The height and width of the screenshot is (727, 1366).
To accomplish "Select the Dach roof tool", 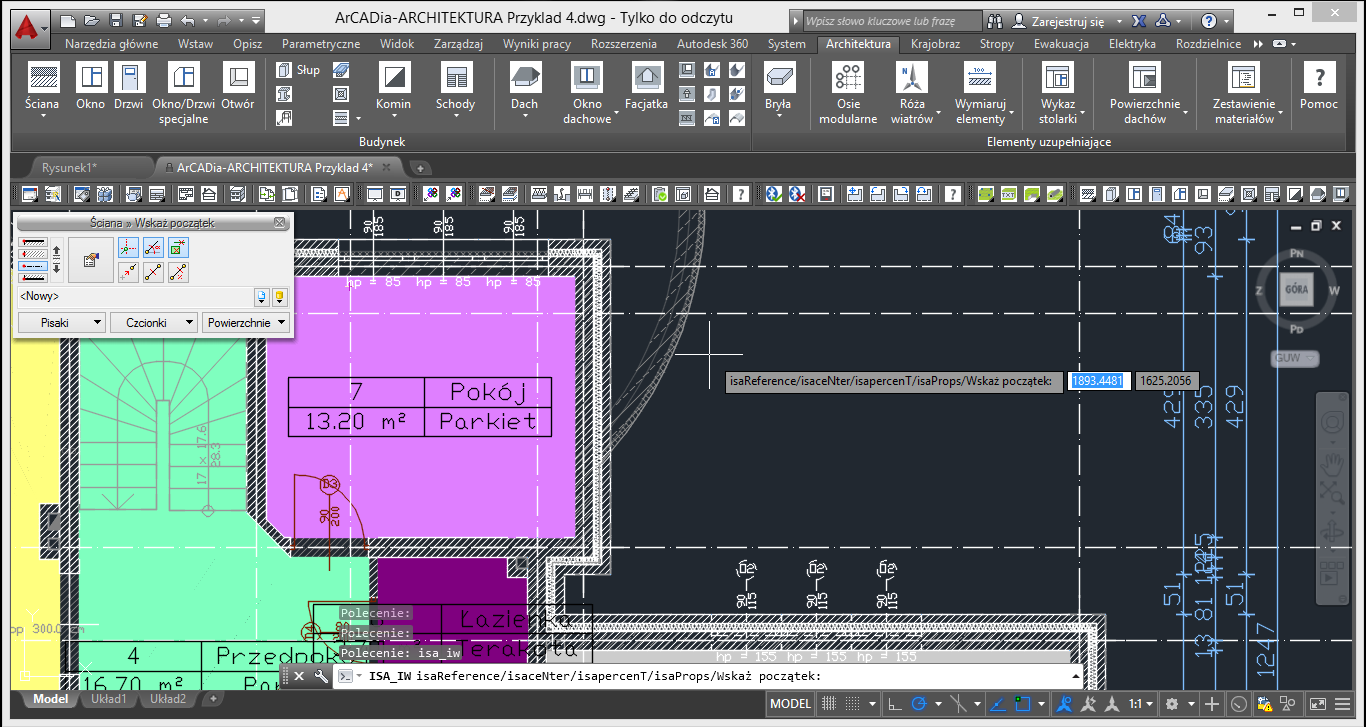I will (x=524, y=87).
